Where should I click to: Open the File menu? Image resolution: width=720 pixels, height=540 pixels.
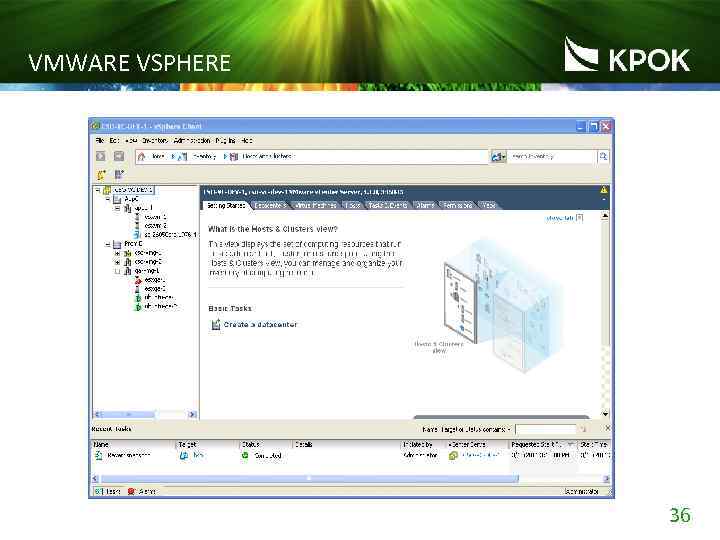pyautogui.click(x=100, y=141)
